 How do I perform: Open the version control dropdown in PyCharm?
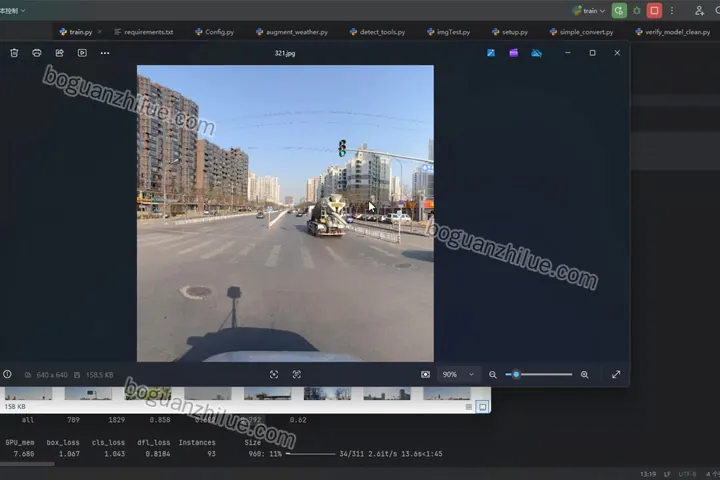point(13,11)
